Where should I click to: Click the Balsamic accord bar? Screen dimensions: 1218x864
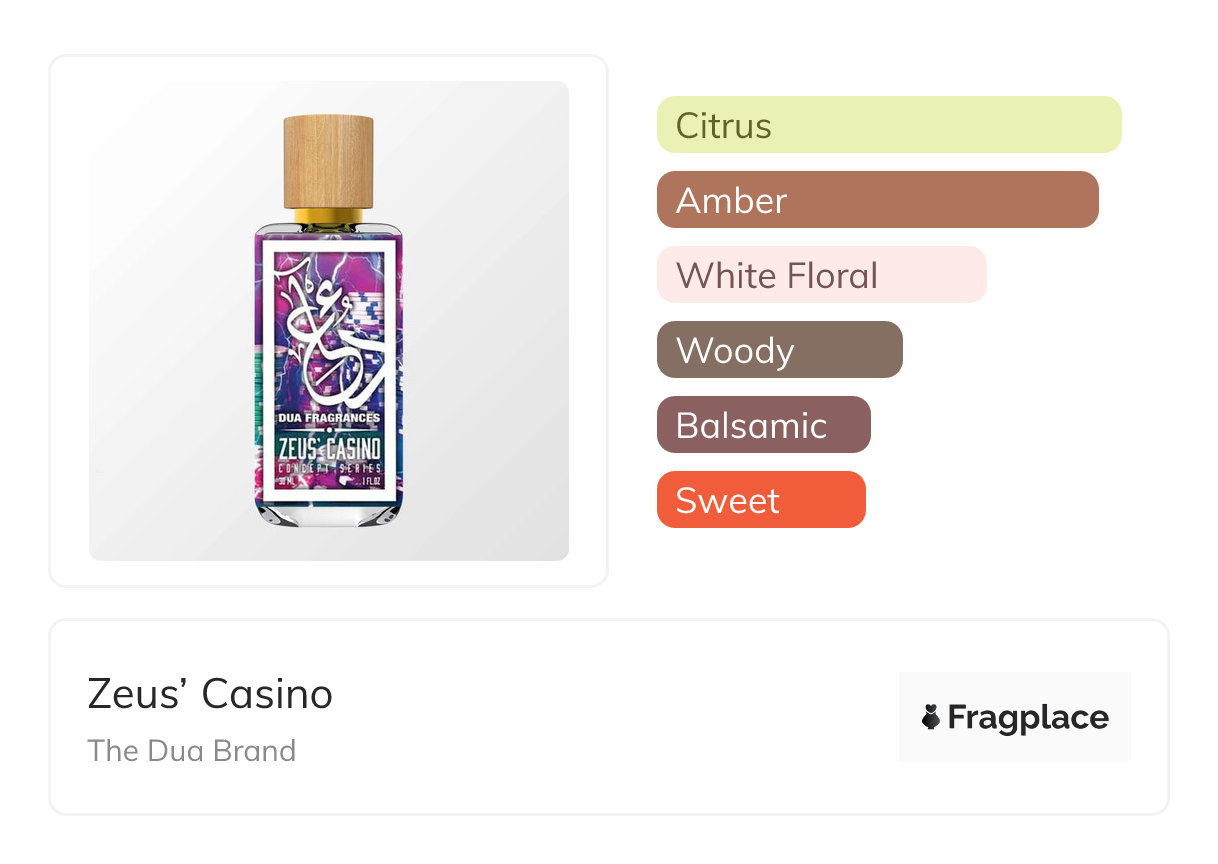point(763,425)
